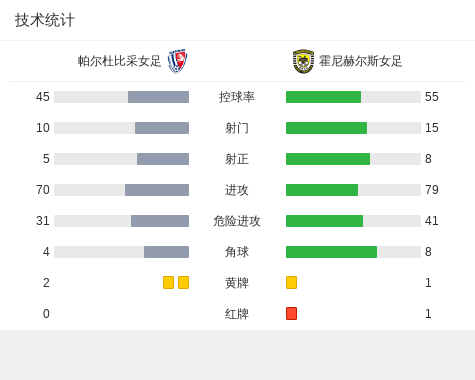Click the green 角球 bar showing 8
The image size is (475, 380).
pyautogui.click(x=331, y=252)
